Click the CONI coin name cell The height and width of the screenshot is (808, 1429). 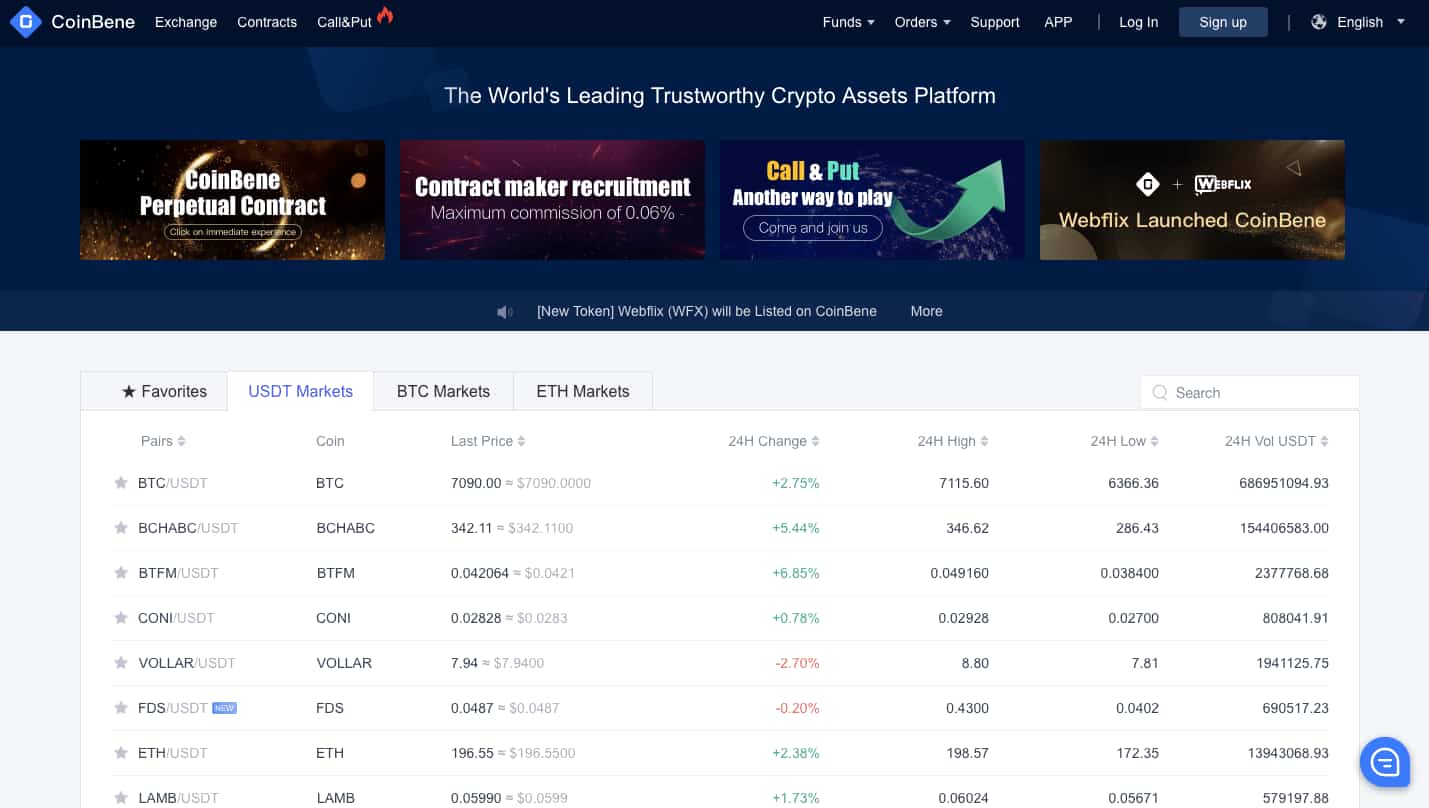[333, 618]
